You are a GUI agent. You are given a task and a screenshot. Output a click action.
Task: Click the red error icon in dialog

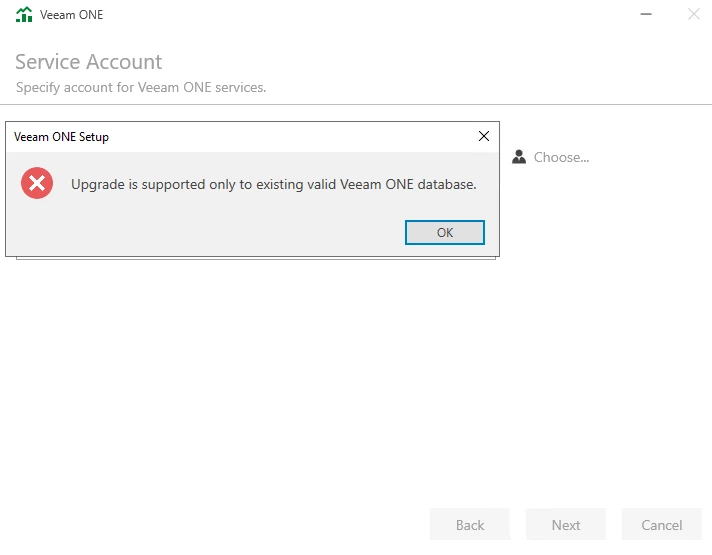tap(37, 183)
